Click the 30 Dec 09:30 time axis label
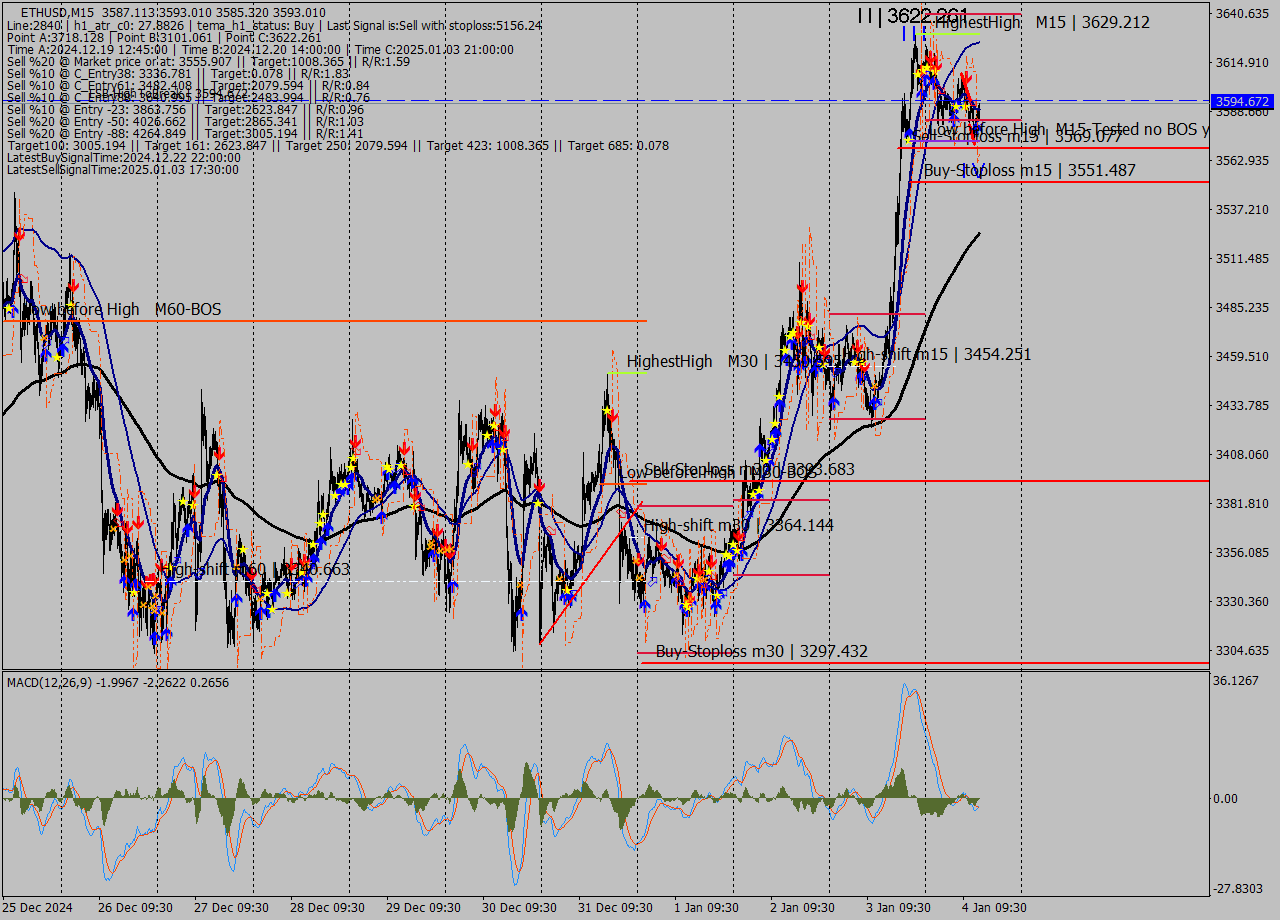This screenshot has height=920, width=1280. [519, 907]
